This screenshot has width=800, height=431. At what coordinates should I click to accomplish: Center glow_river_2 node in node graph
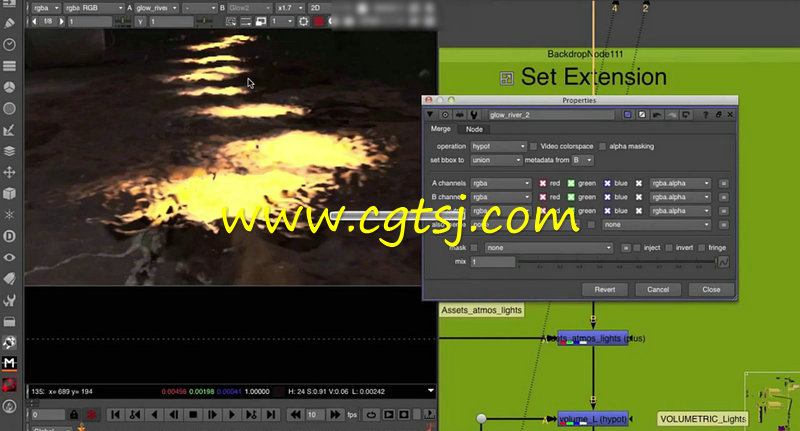[445, 115]
